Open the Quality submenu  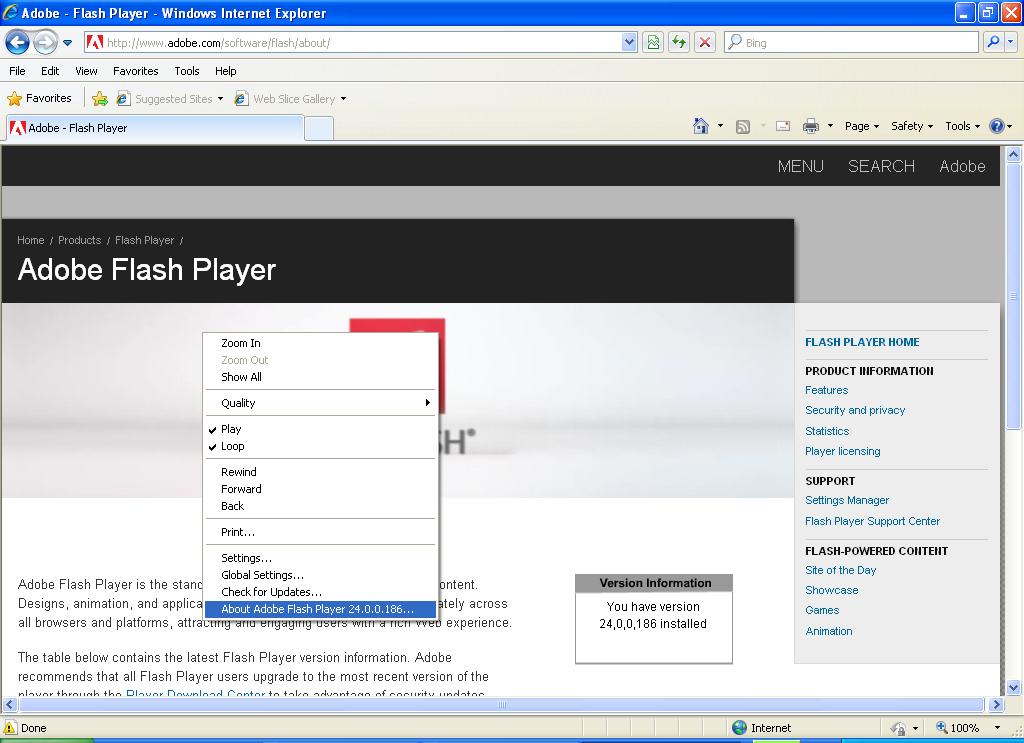pos(320,403)
